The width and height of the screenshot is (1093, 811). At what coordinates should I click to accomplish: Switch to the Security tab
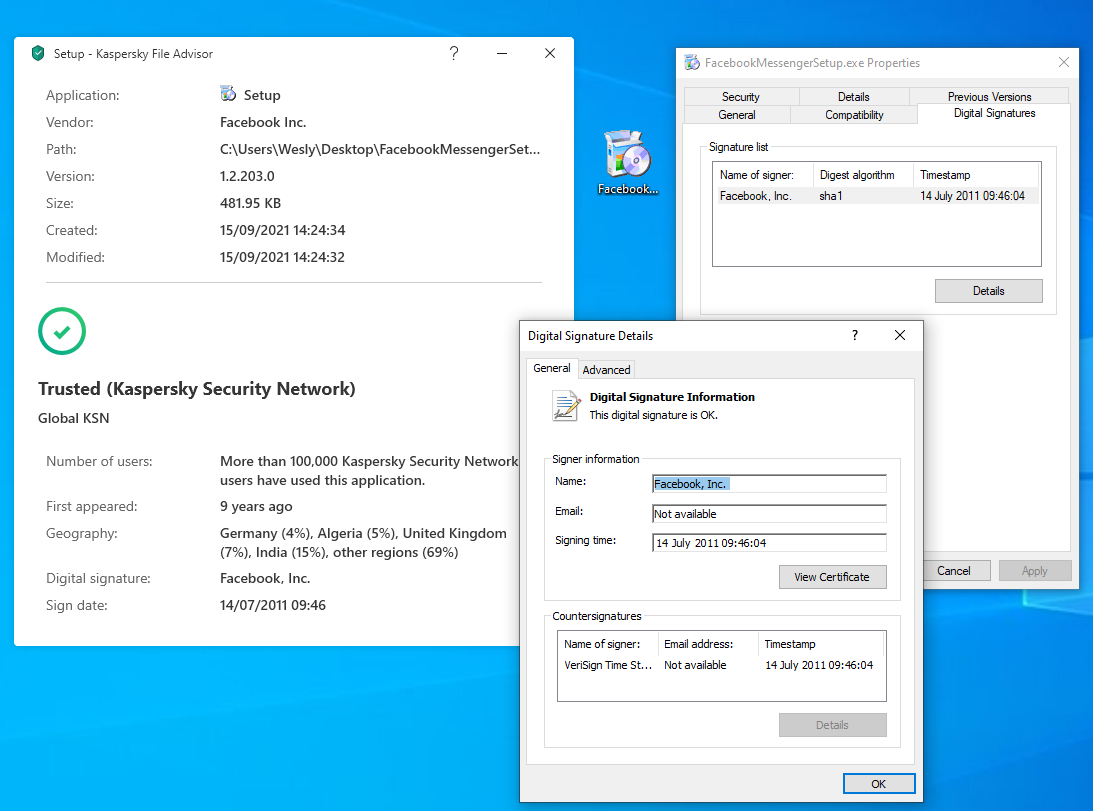(740, 96)
